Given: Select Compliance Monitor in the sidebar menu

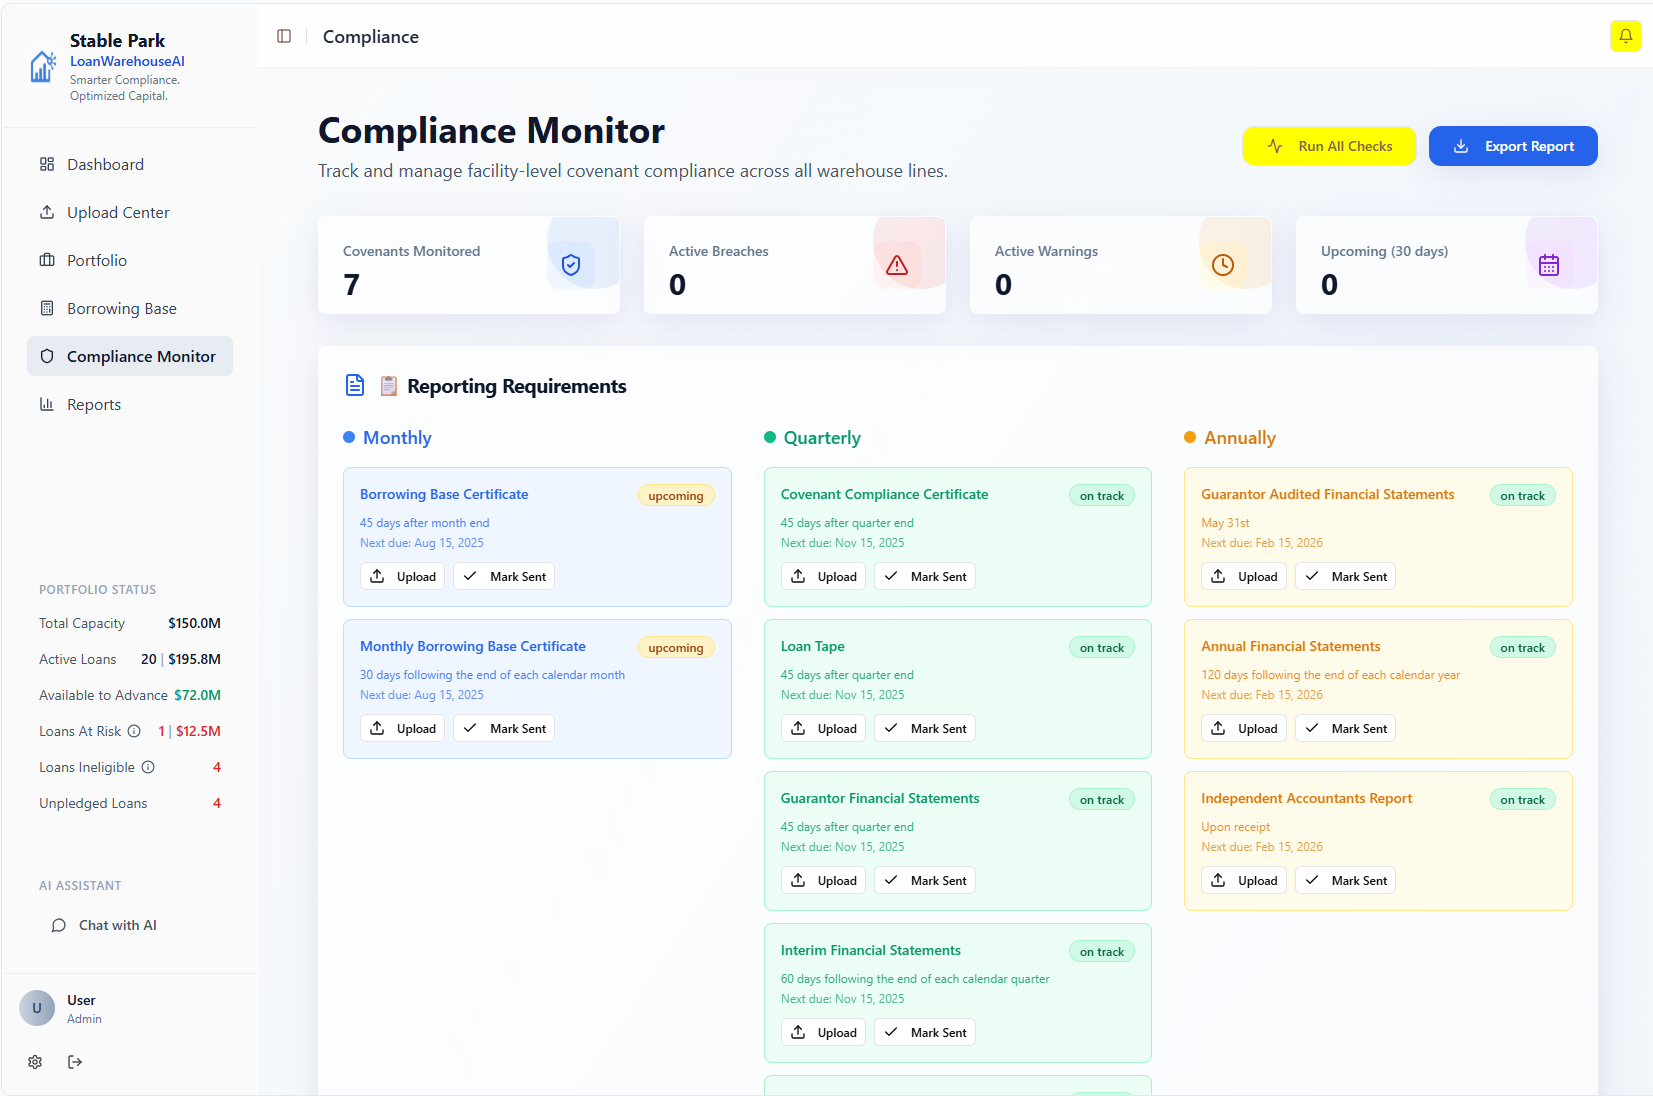Looking at the screenshot, I should click(140, 356).
